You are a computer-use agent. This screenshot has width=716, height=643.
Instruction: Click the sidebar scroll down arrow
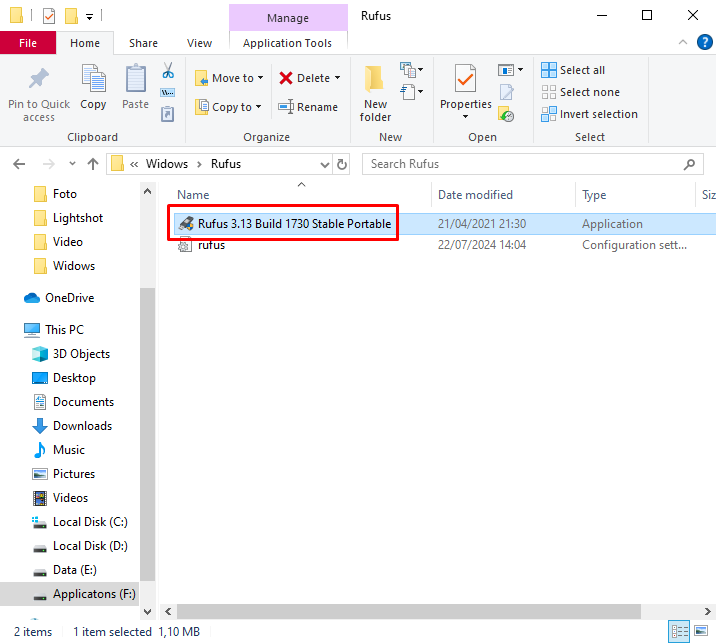(x=147, y=611)
